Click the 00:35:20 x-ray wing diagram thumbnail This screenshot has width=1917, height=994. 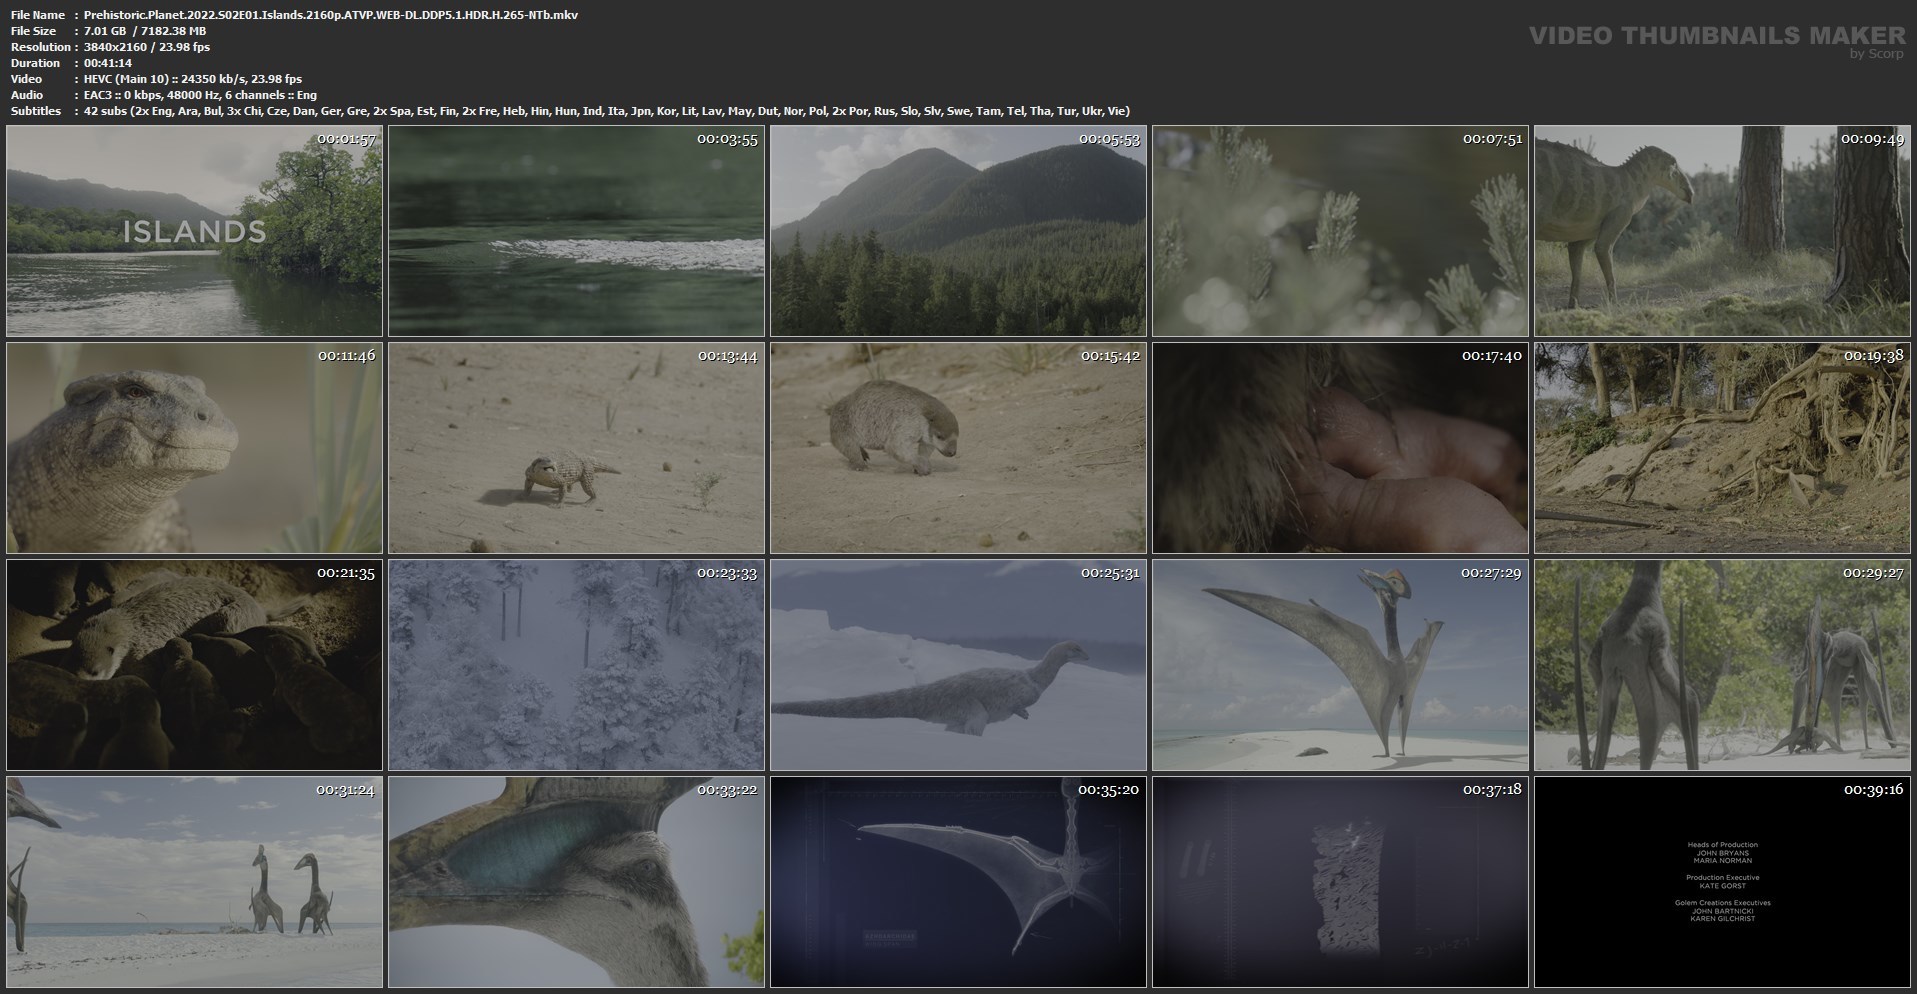(958, 882)
